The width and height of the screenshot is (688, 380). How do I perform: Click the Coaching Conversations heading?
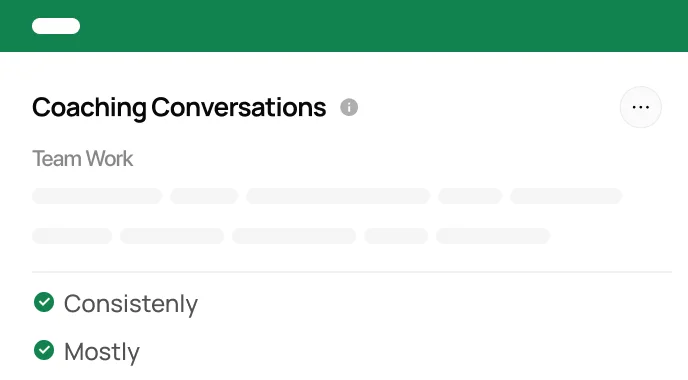pyautogui.click(x=179, y=108)
